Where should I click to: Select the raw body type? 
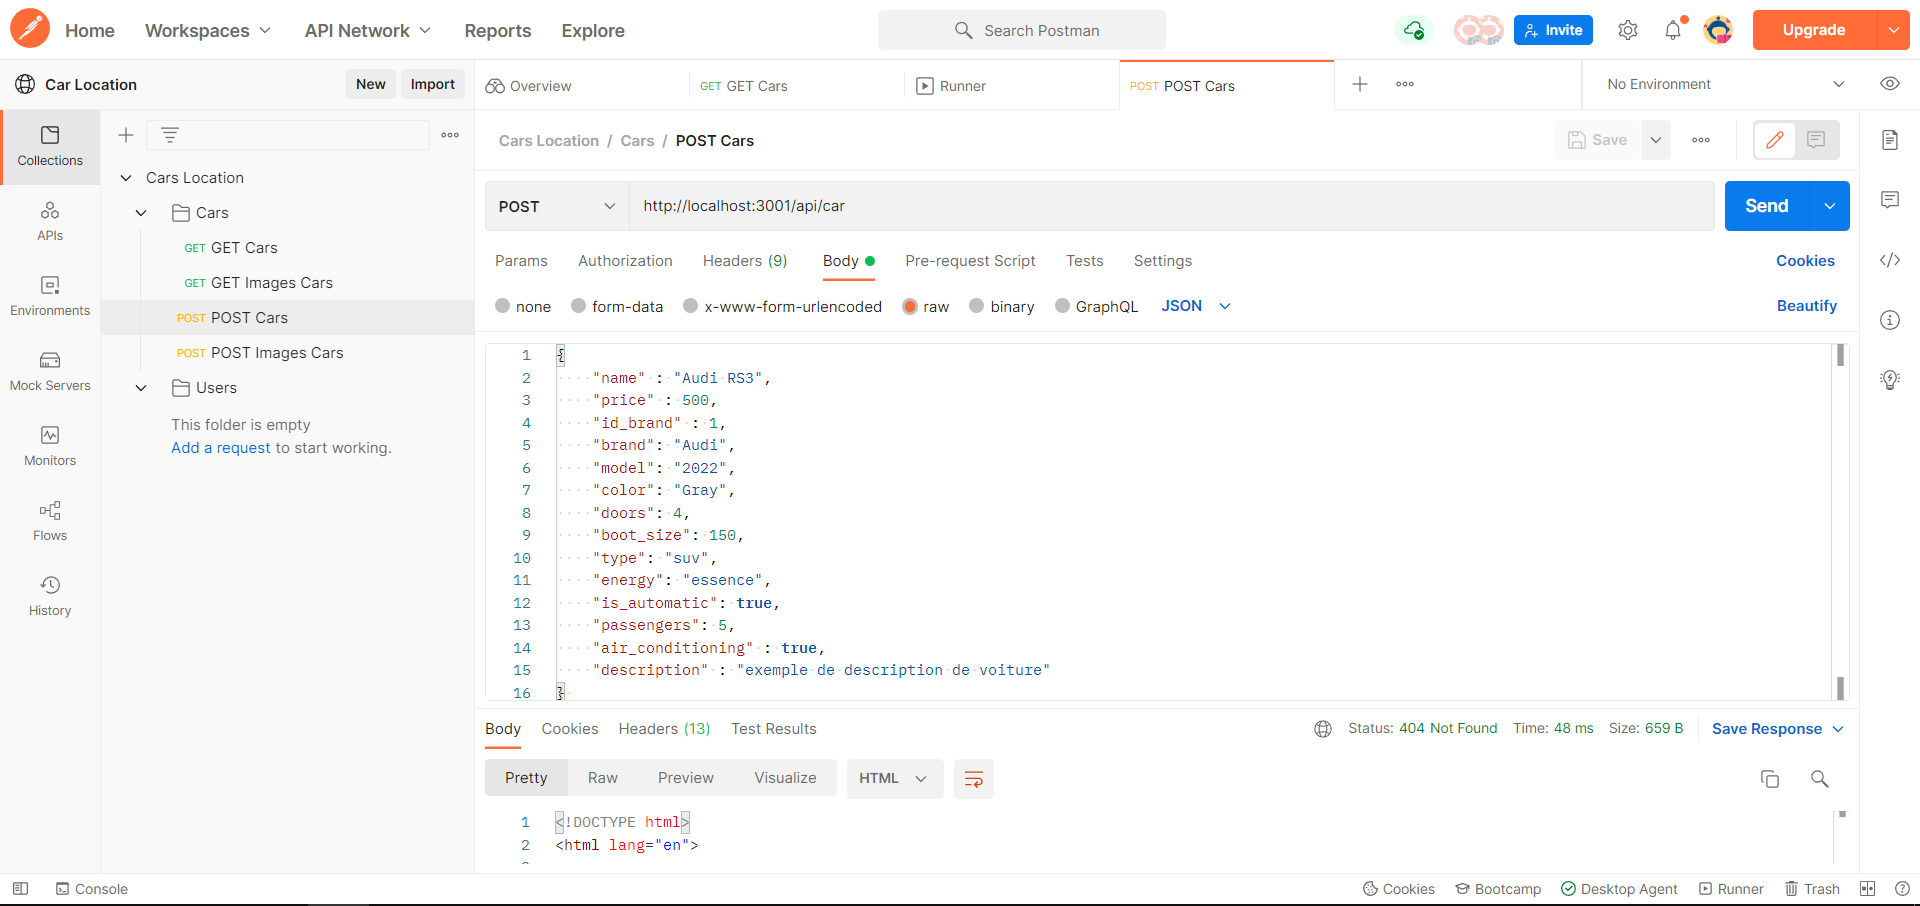910,306
